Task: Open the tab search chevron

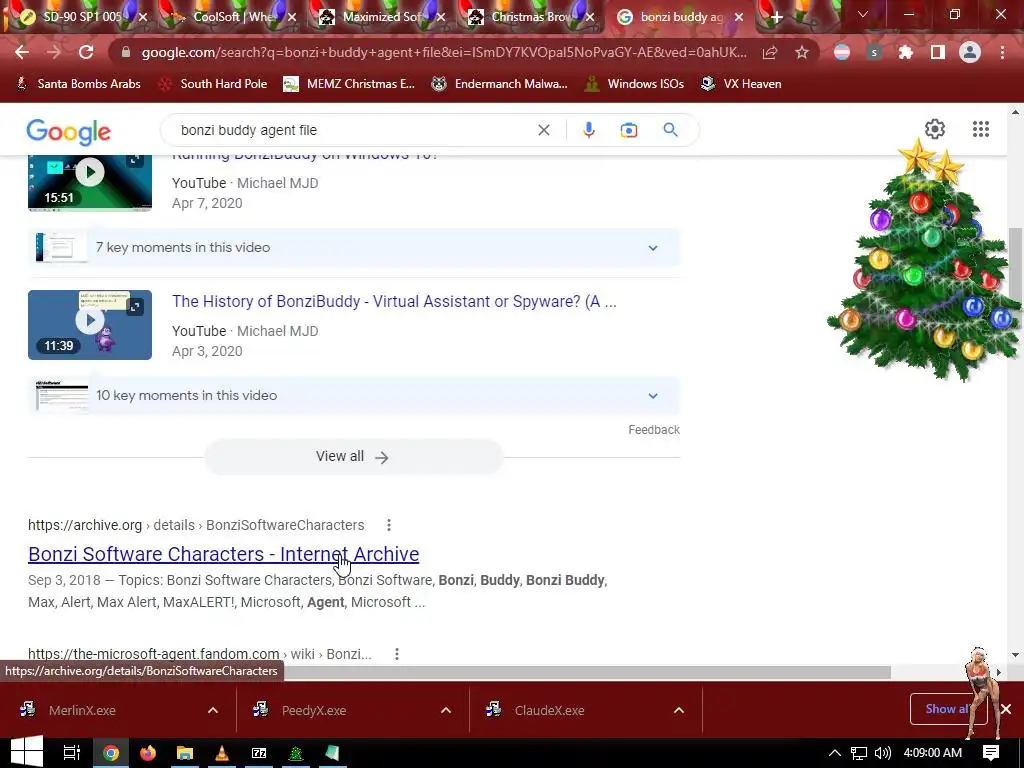Action: coord(863,14)
